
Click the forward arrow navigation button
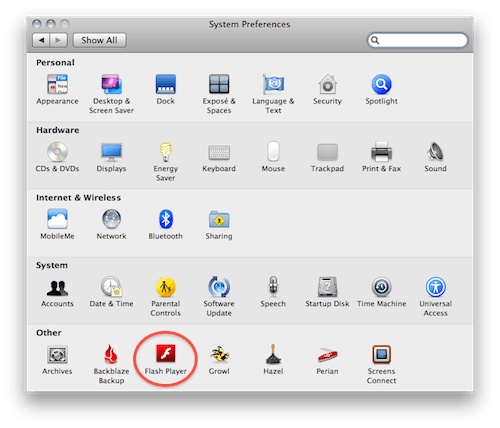pyautogui.click(x=59, y=40)
